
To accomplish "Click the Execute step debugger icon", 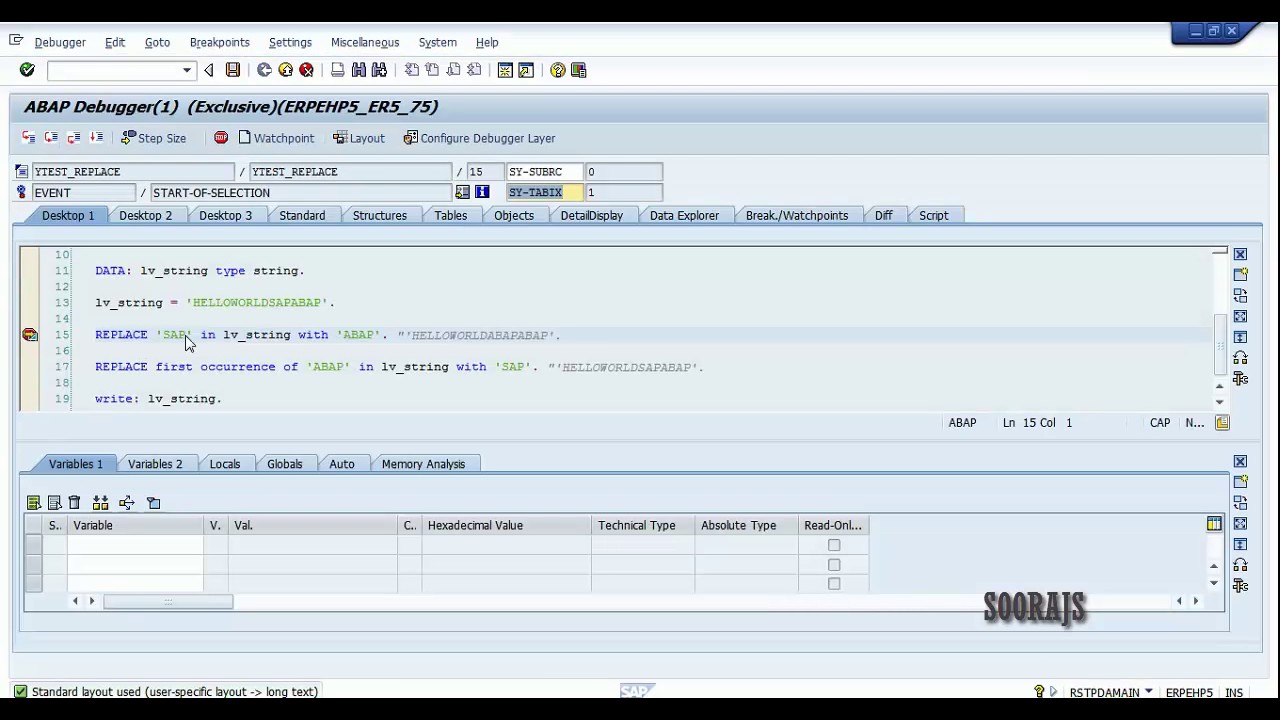I will coord(52,138).
